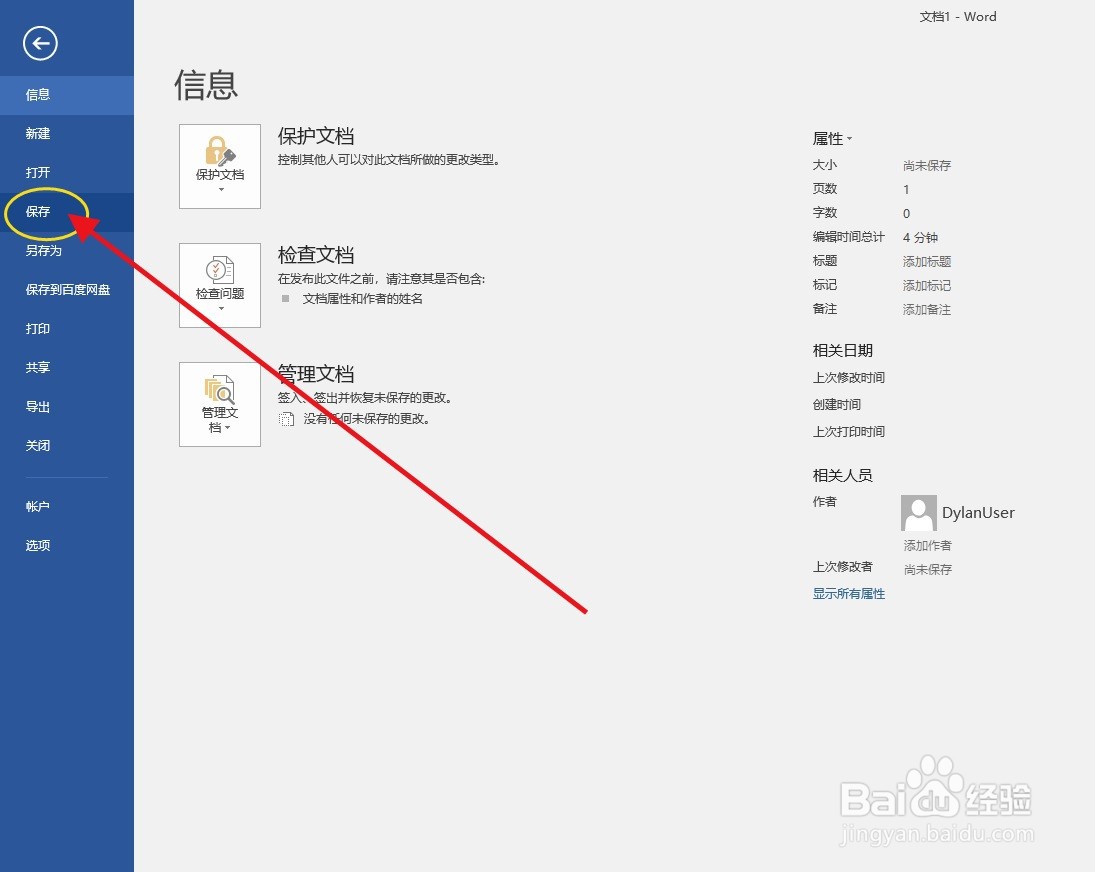Viewport: 1095px width, 872px height.
Task: Open 共享 in the sidebar
Action: [x=67, y=367]
